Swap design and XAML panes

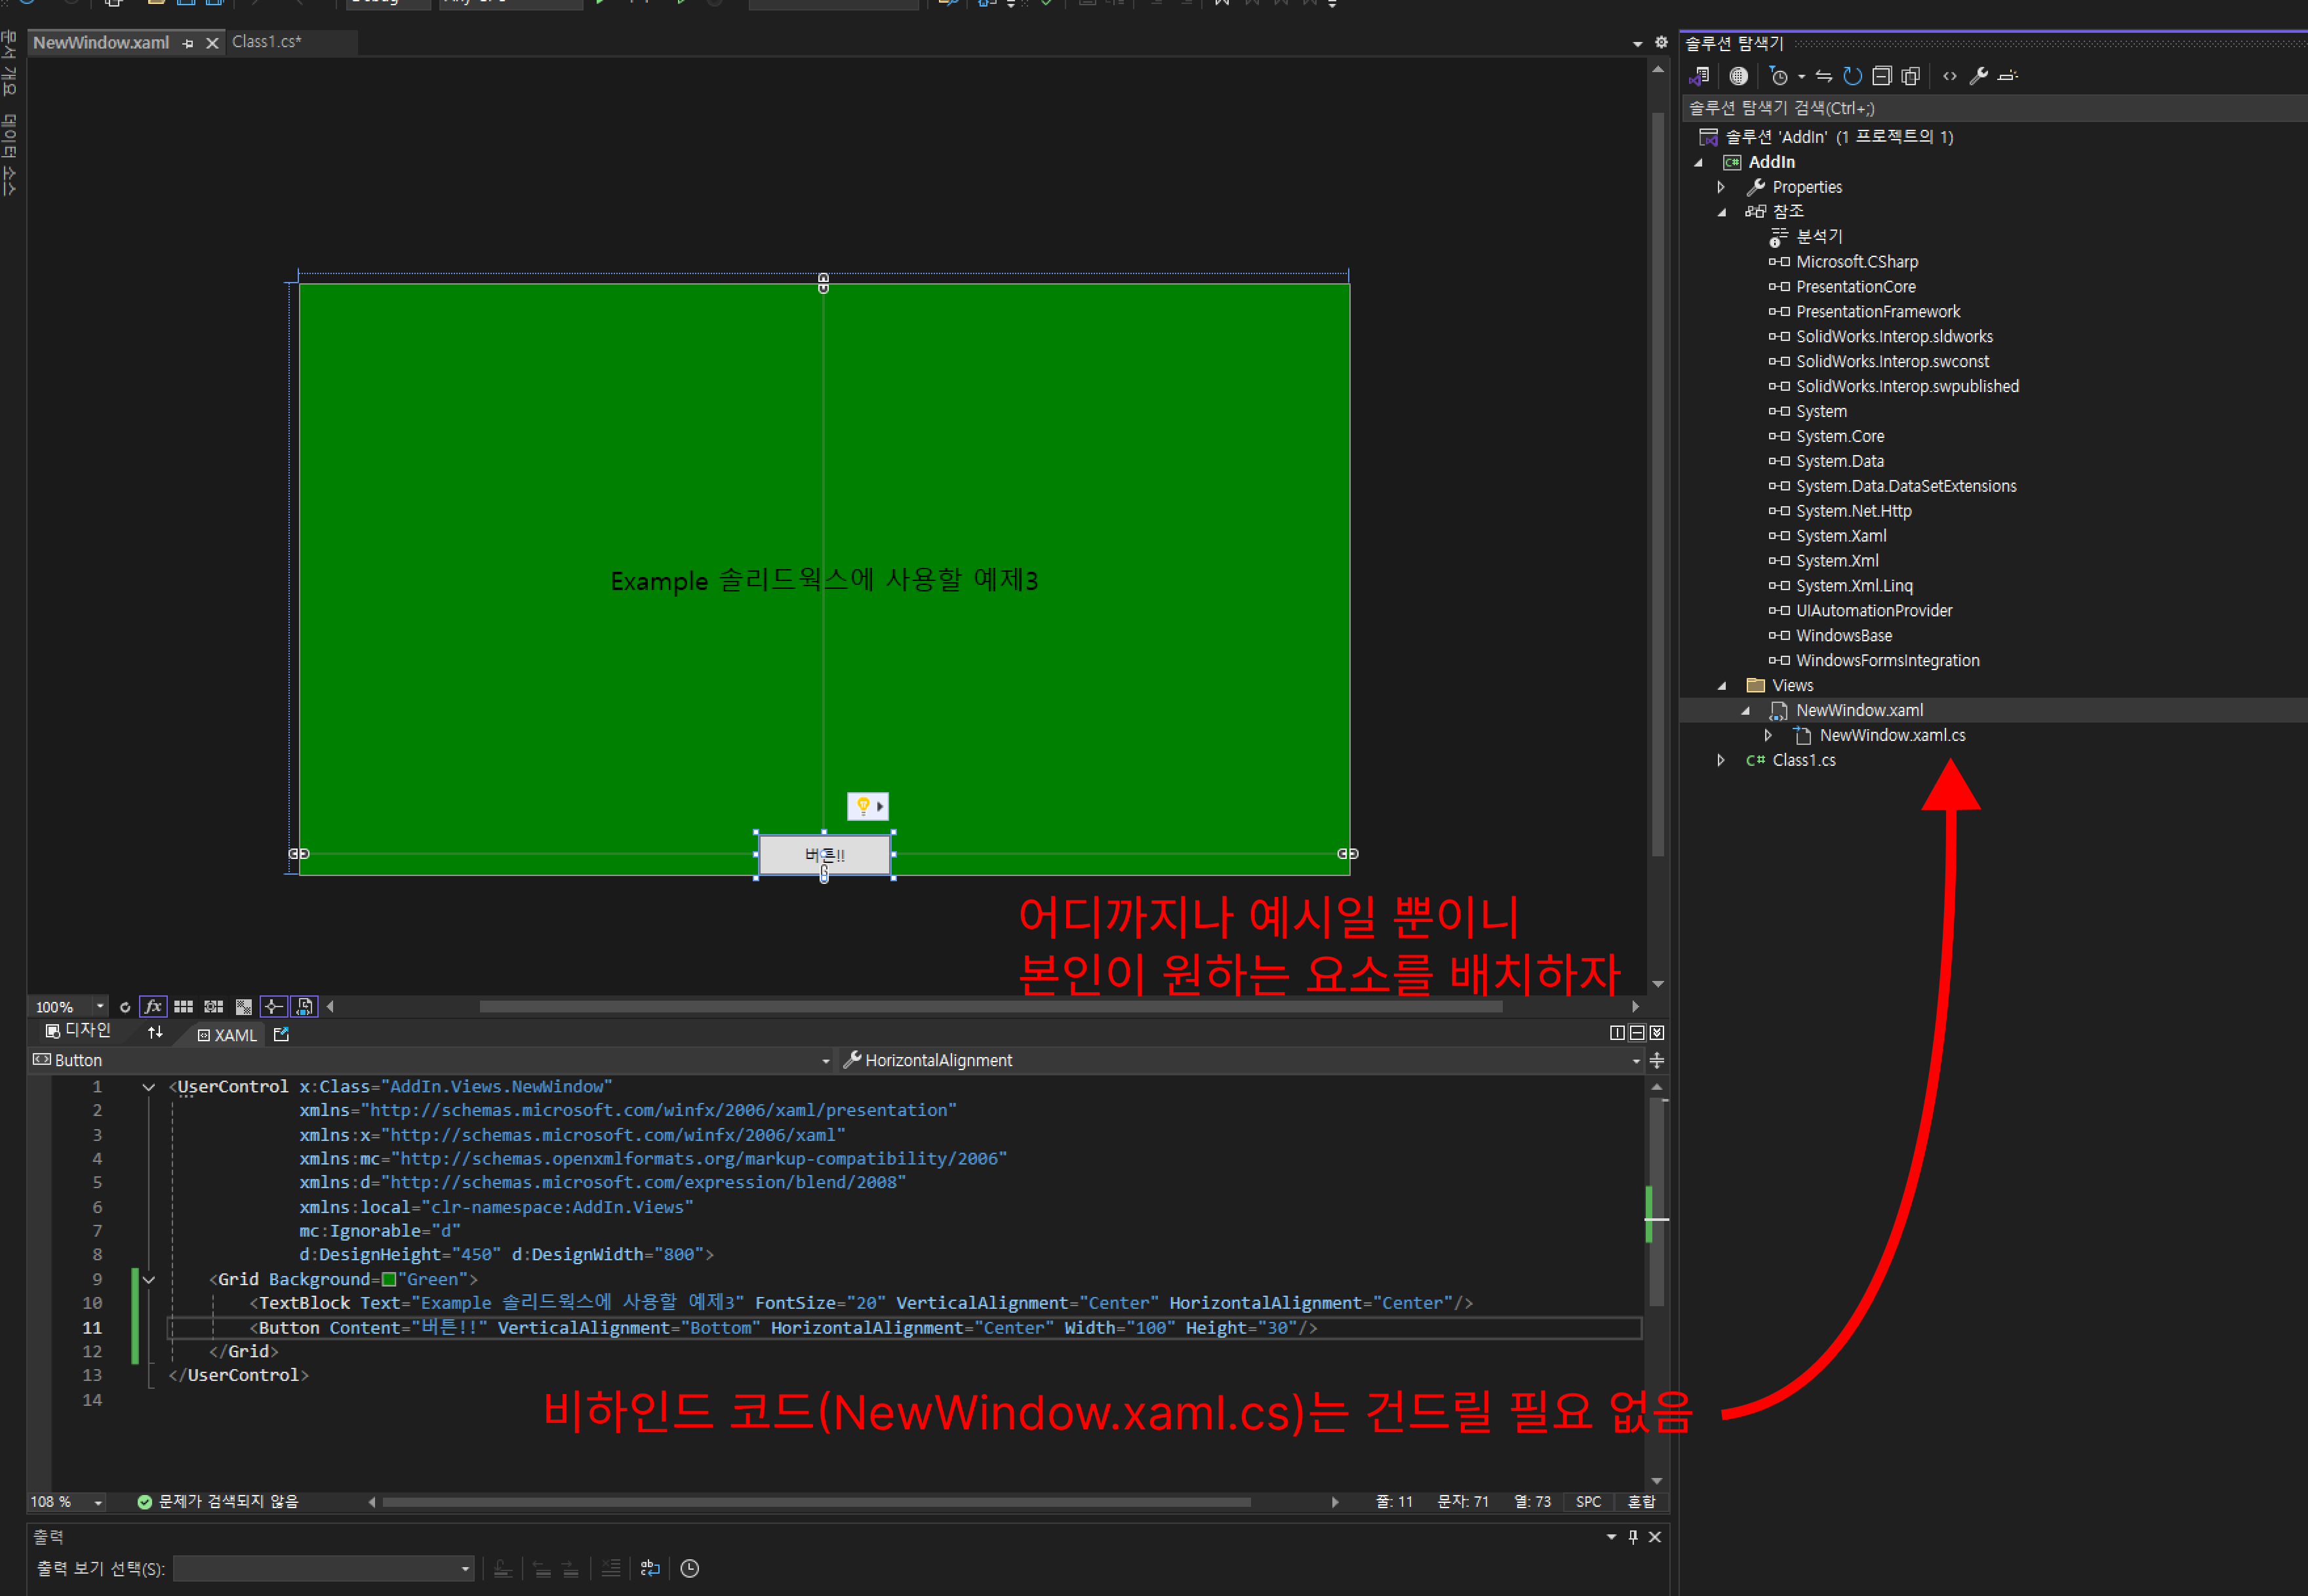point(155,1032)
